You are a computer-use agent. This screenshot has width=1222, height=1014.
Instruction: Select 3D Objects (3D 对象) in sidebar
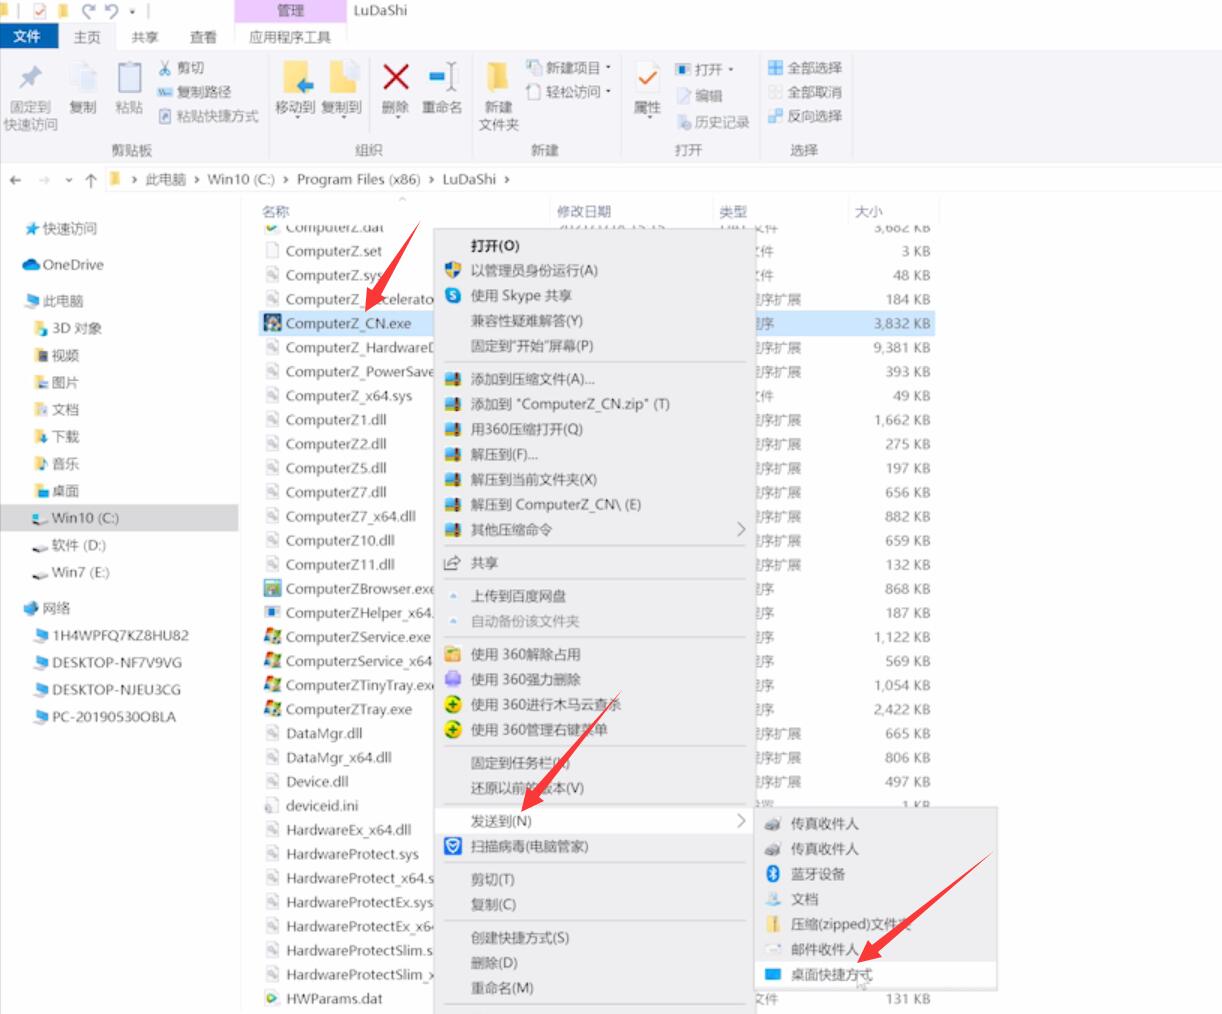click(68, 328)
